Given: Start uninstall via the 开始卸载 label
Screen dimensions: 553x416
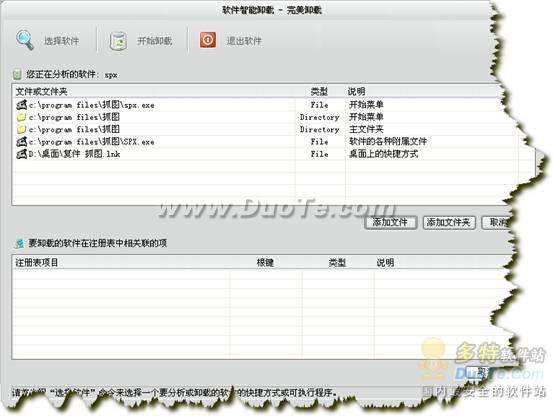Looking at the screenshot, I should coord(154,41).
